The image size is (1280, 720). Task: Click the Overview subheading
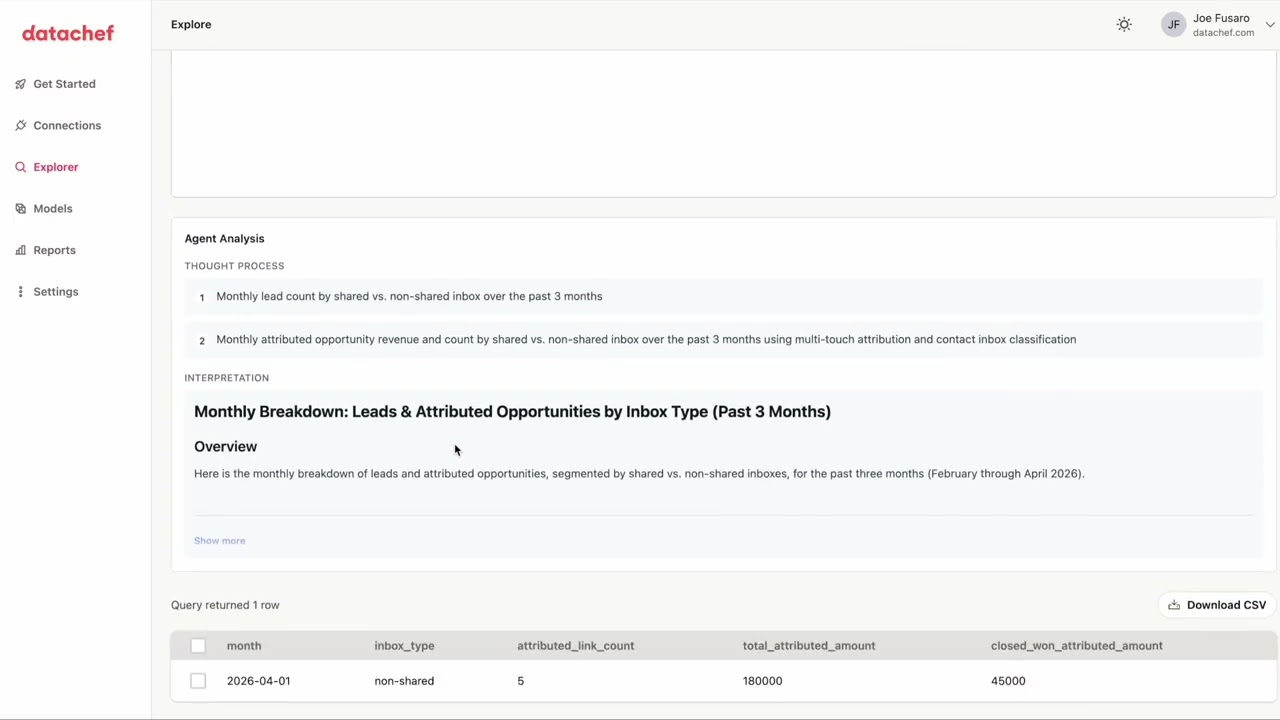(x=225, y=447)
